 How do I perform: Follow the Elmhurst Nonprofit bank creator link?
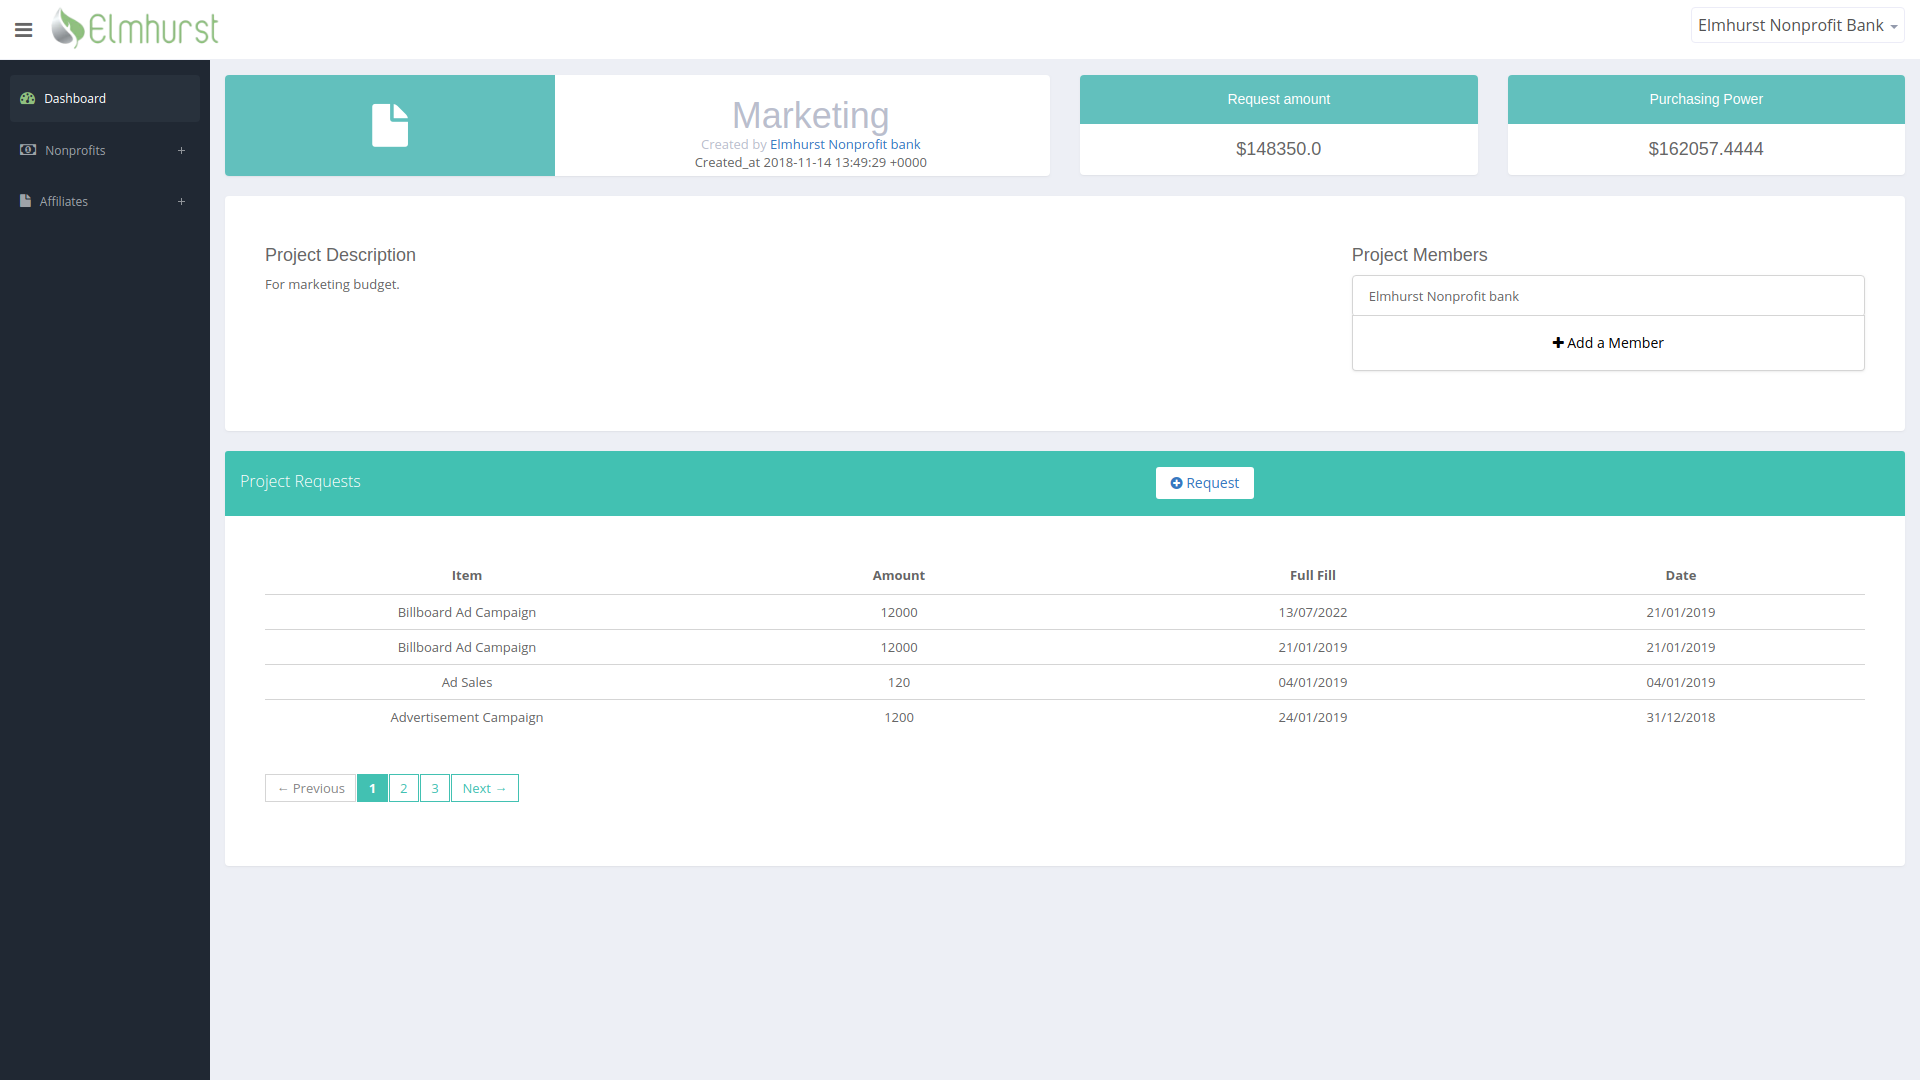point(845,144)
